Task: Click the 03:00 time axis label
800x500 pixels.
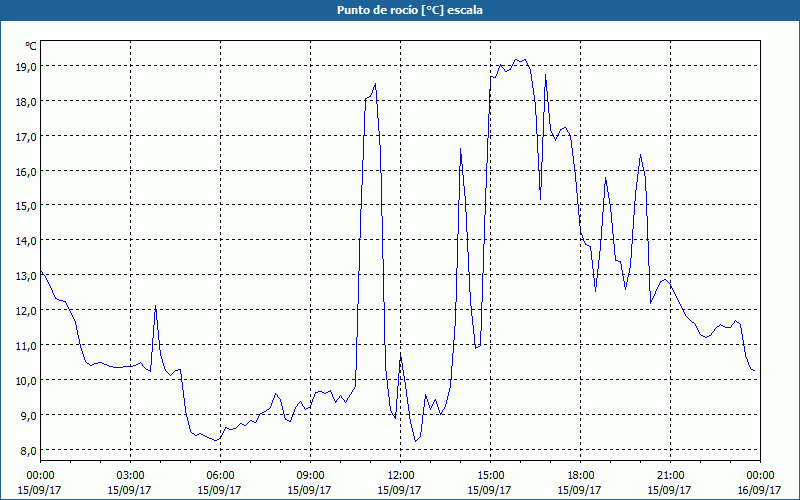Action: pos(130,476)
